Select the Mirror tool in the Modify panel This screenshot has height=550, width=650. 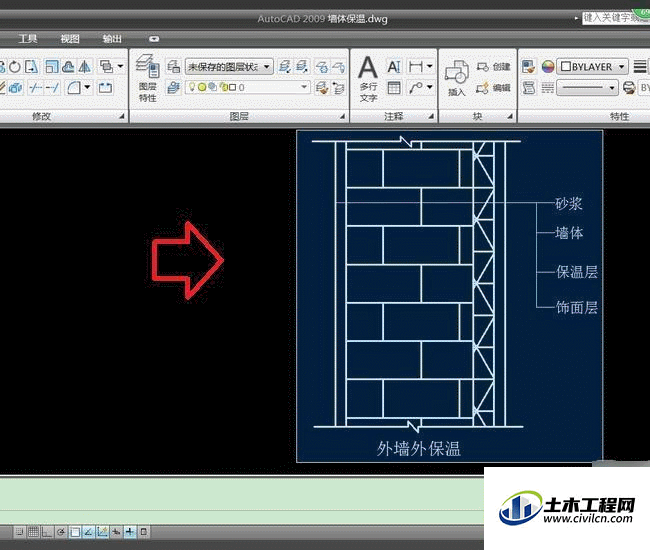click(85, 67)
